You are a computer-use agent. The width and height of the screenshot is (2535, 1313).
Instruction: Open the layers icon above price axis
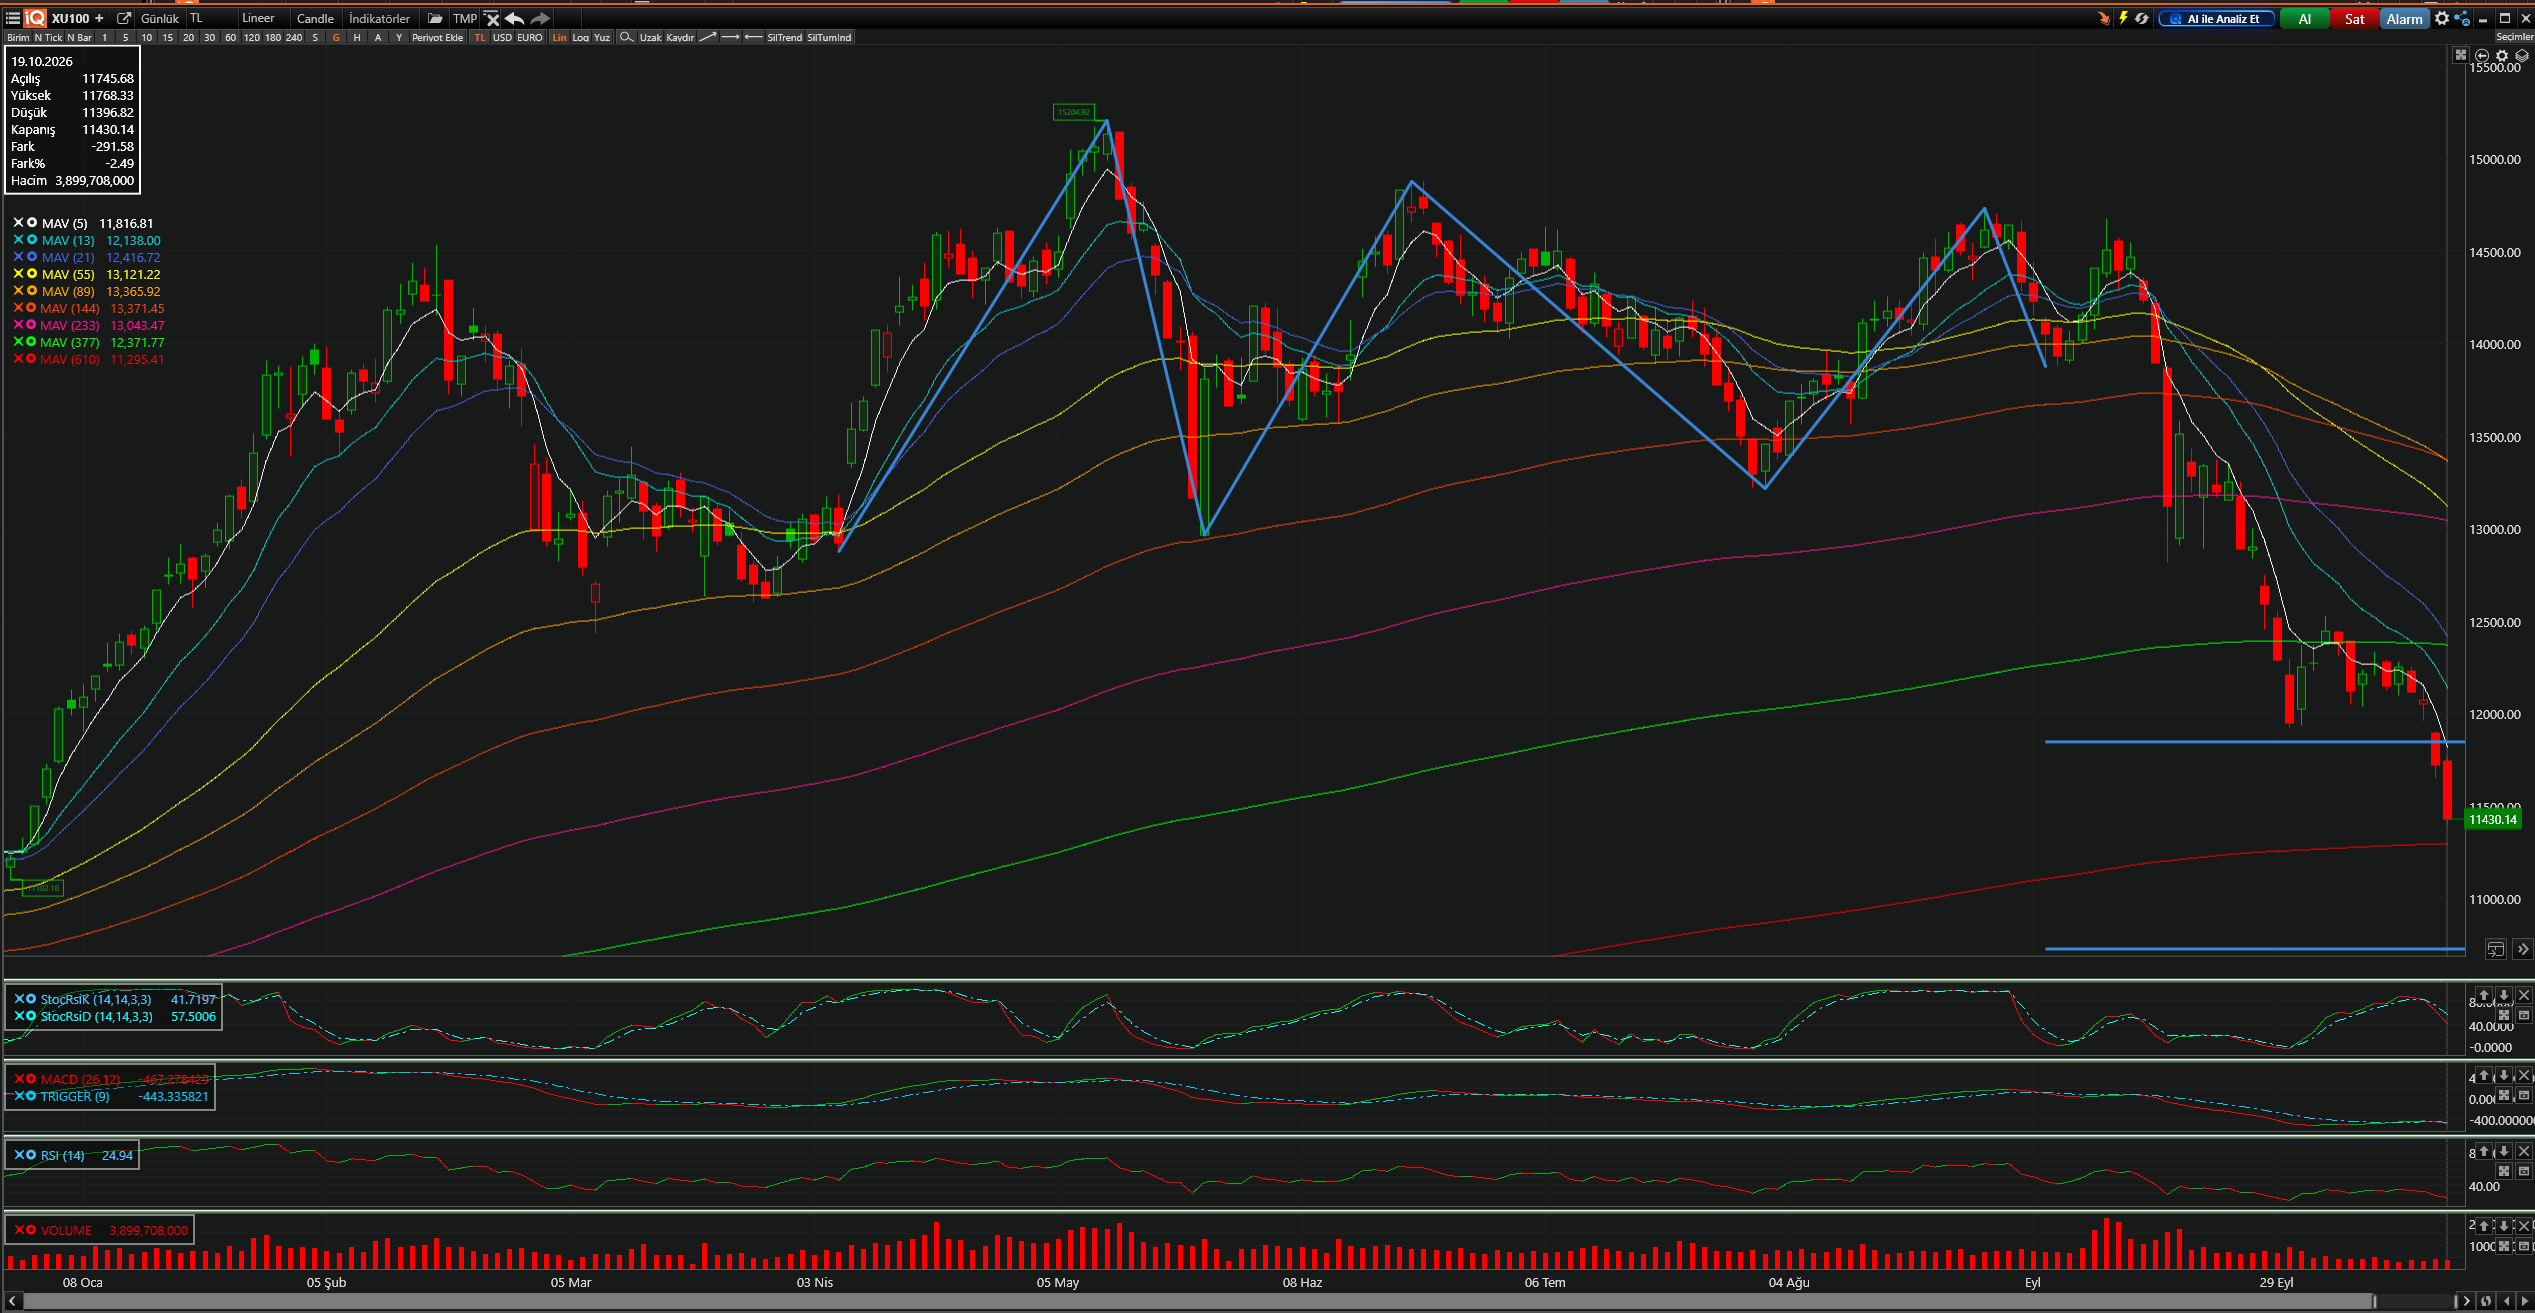pos(2521,55)
